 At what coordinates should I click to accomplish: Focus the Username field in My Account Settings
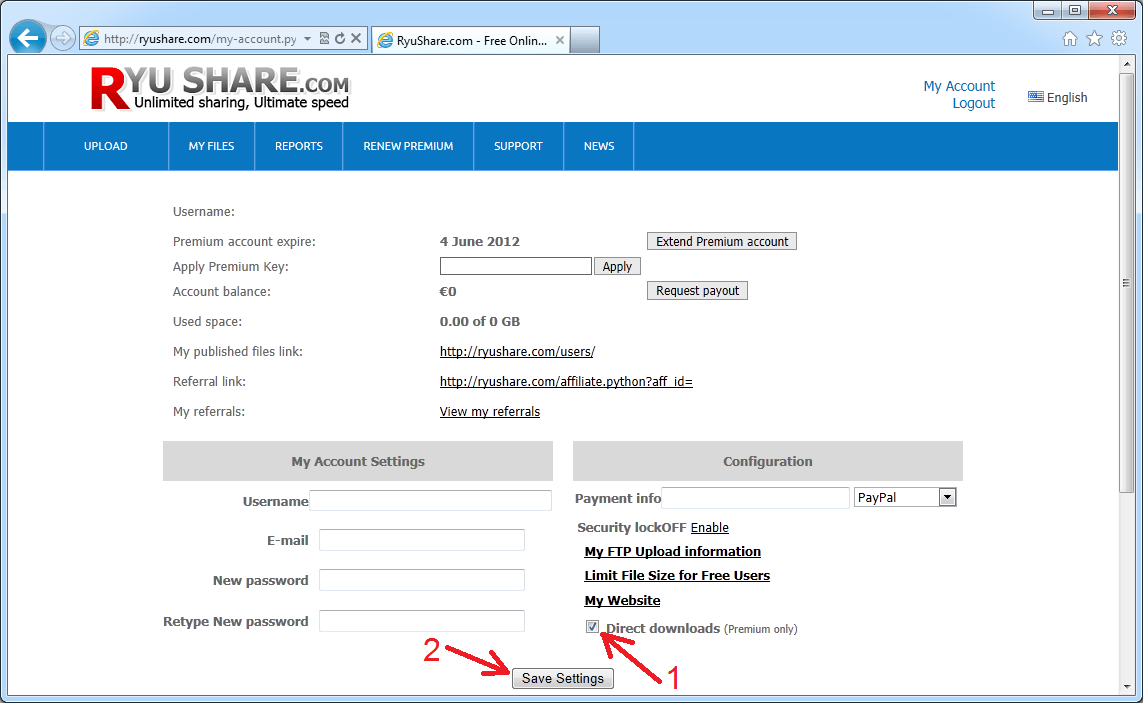[430, 500]
